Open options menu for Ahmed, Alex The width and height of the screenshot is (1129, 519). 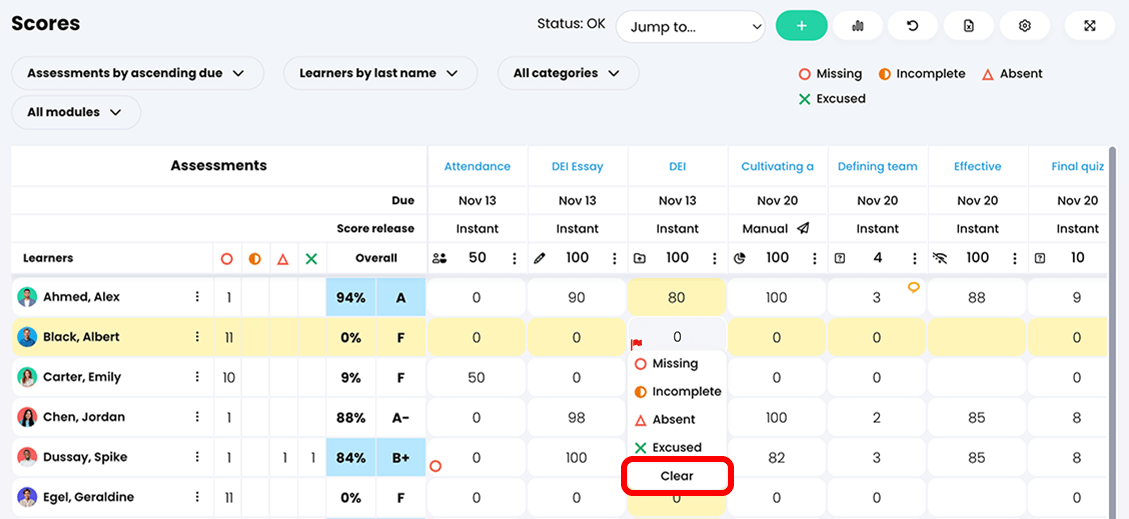coord(197,297)
